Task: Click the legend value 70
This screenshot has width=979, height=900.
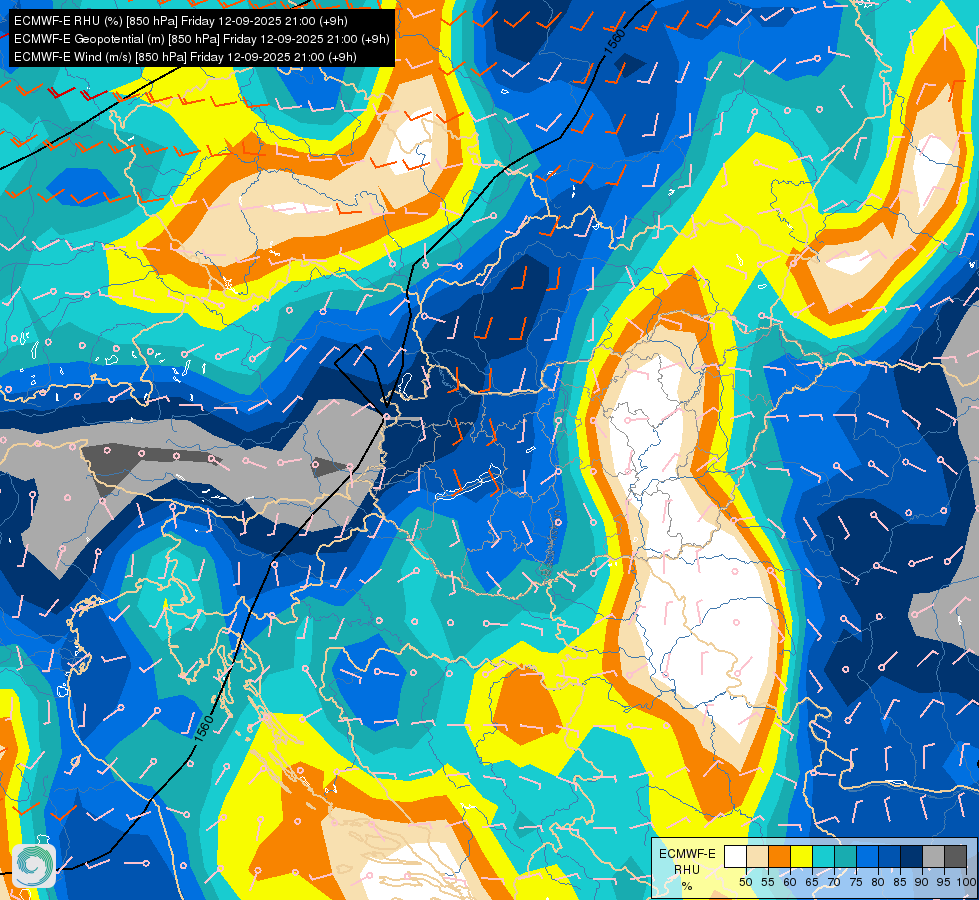Action: click(834, 883)
